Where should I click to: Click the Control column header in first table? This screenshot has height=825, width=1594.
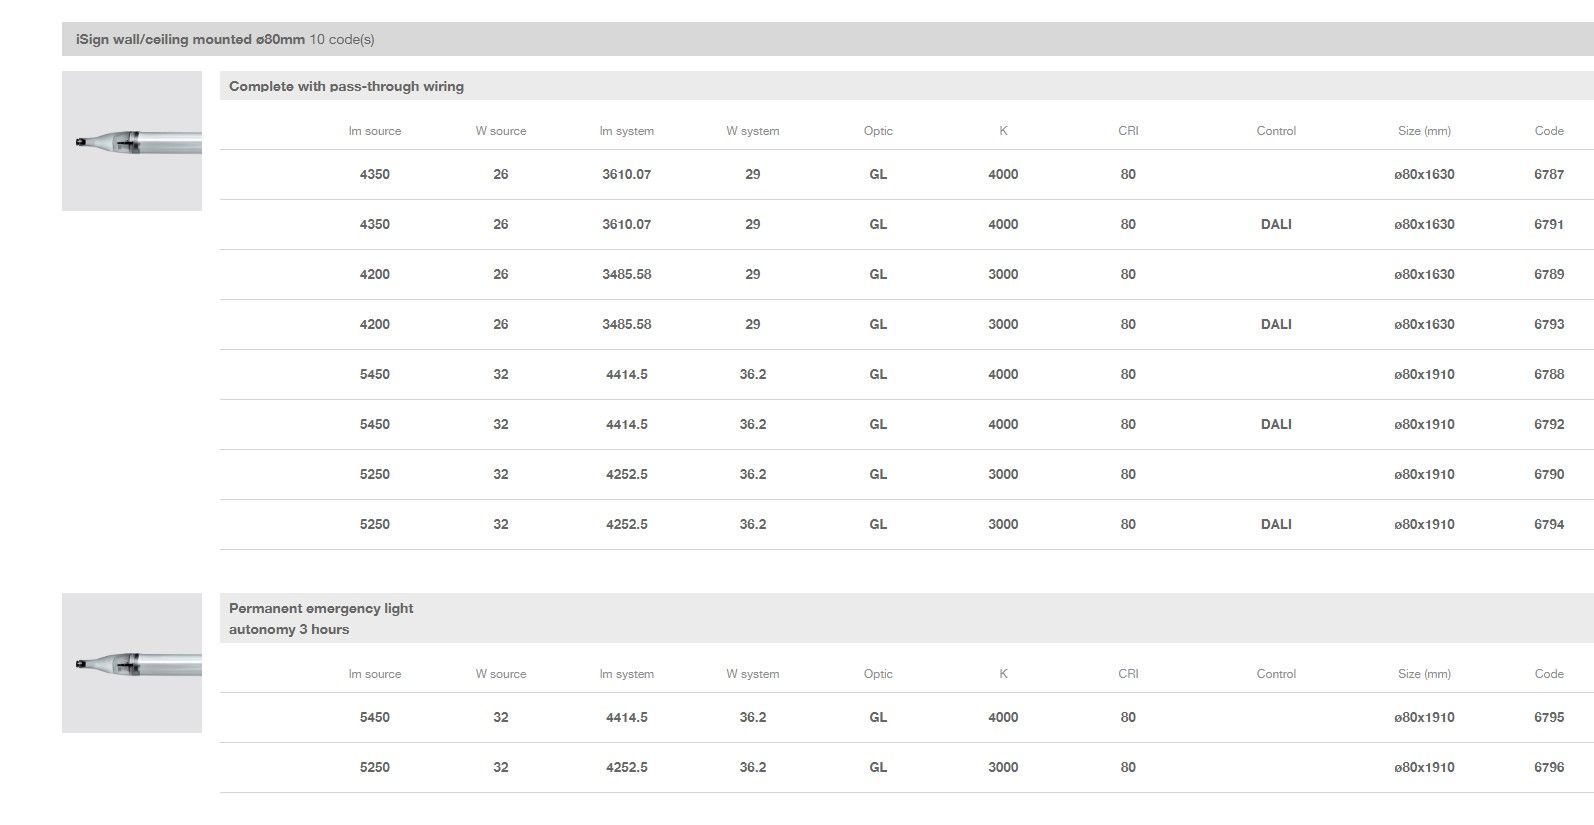coord(1275,131)
